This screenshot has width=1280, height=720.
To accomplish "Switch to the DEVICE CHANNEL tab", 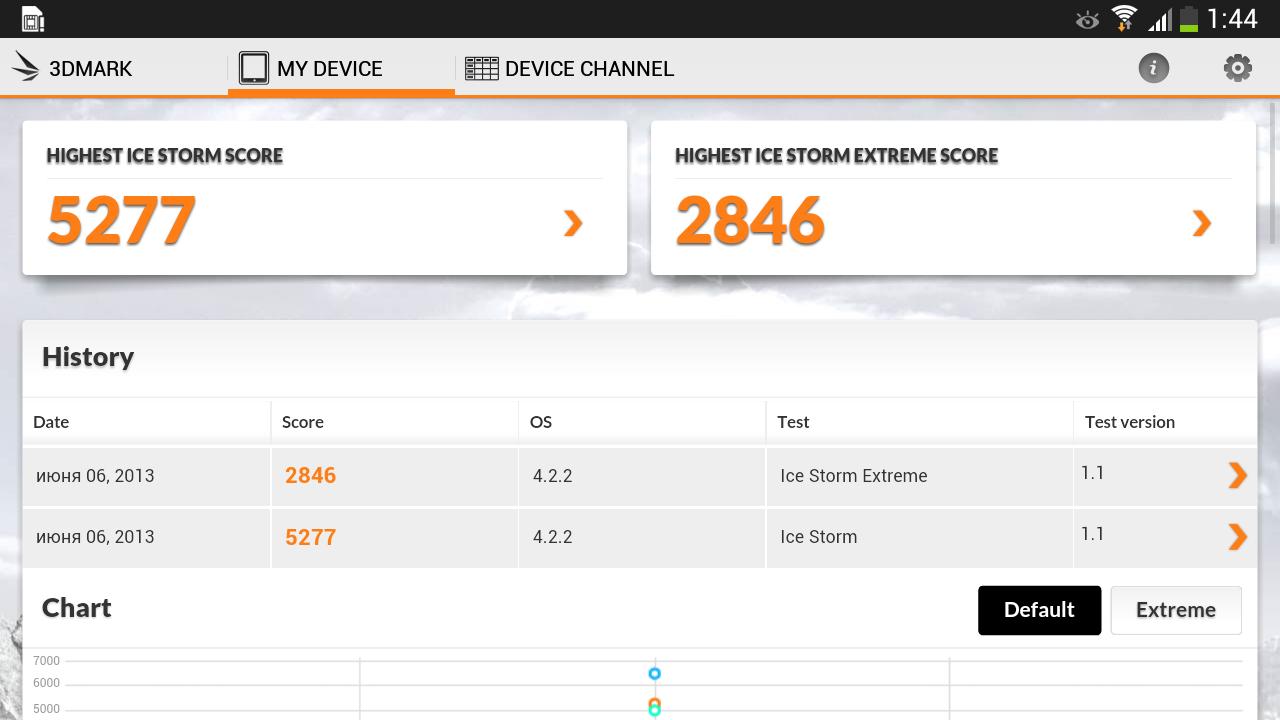I will coord(569,68).
